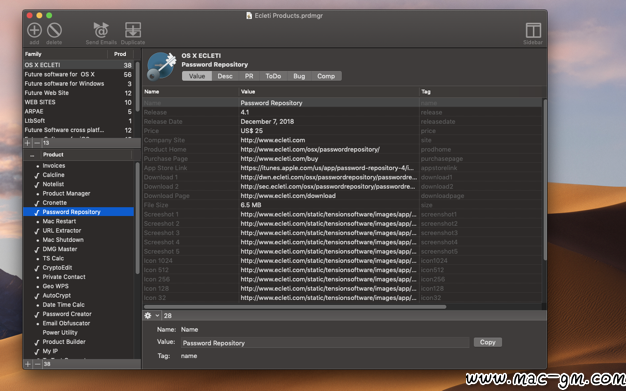This screenshot has width=626, height=391.
Task: Open the Send Emails tool
Action: point(101,30)
